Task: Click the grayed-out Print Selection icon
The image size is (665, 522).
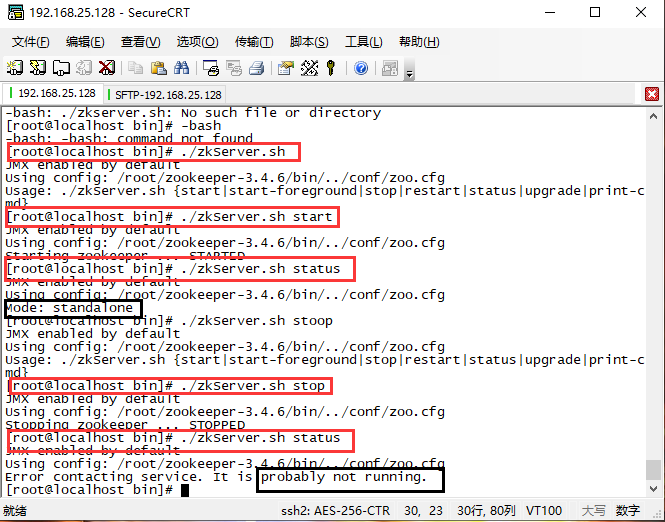Action: point(234,68)
